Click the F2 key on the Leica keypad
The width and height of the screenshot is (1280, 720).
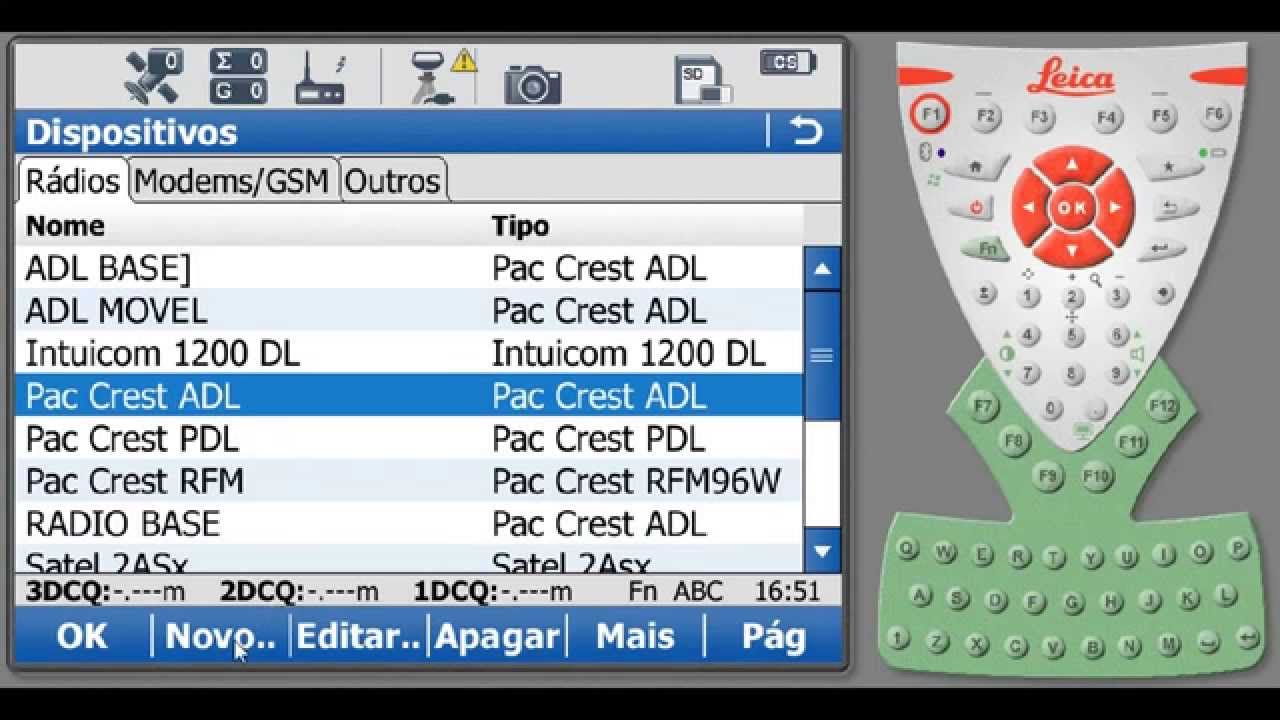click(x=987, y=115)
